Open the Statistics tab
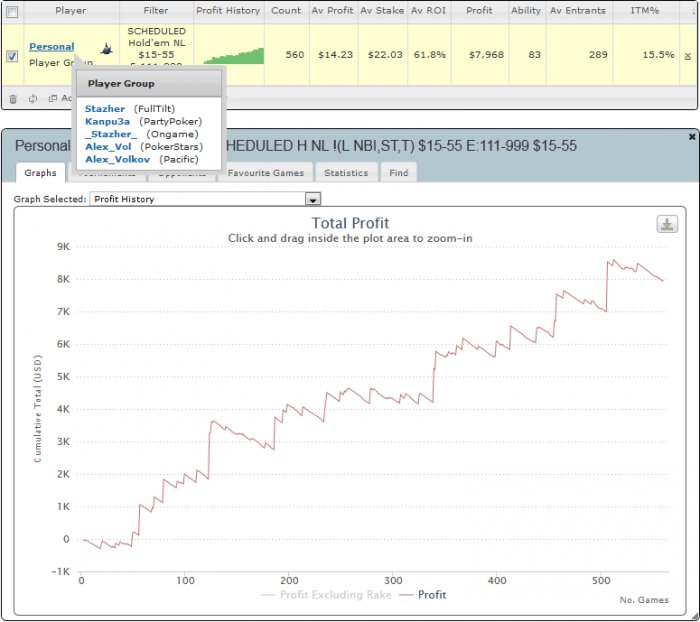 pyautogui.click(x=346, y=172)
